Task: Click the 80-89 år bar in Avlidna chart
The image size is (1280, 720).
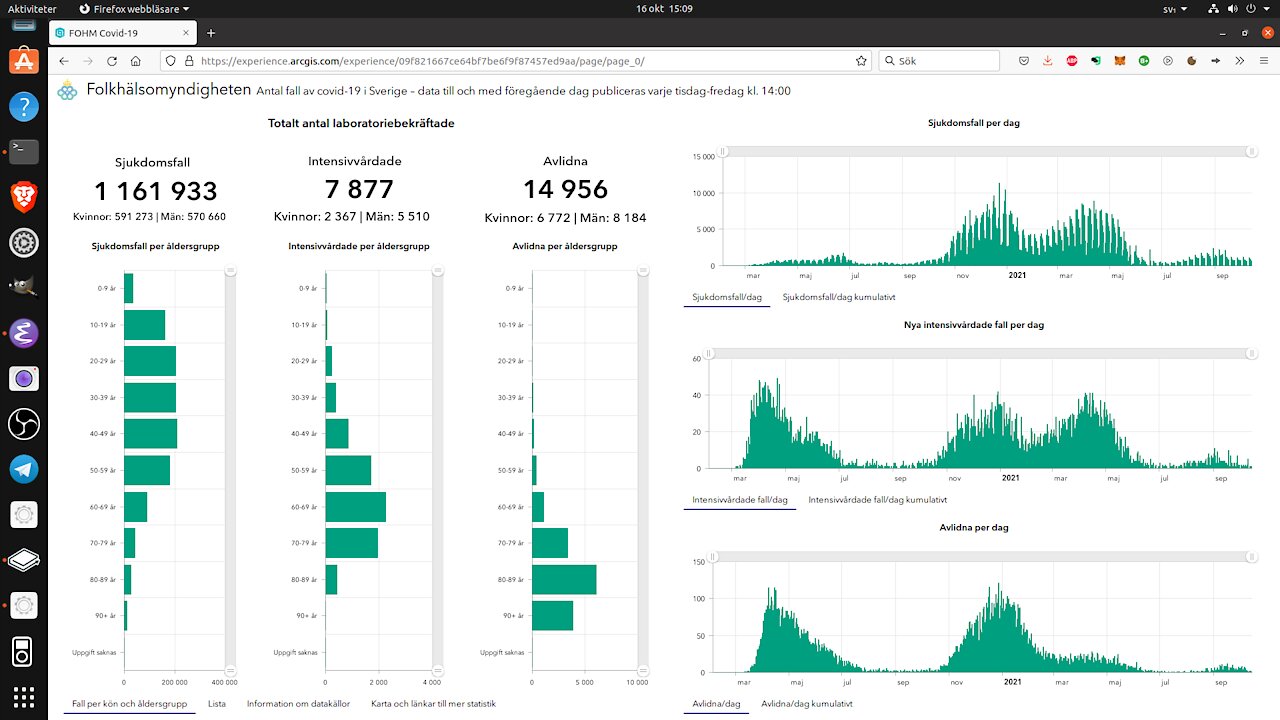Action: 564,579
